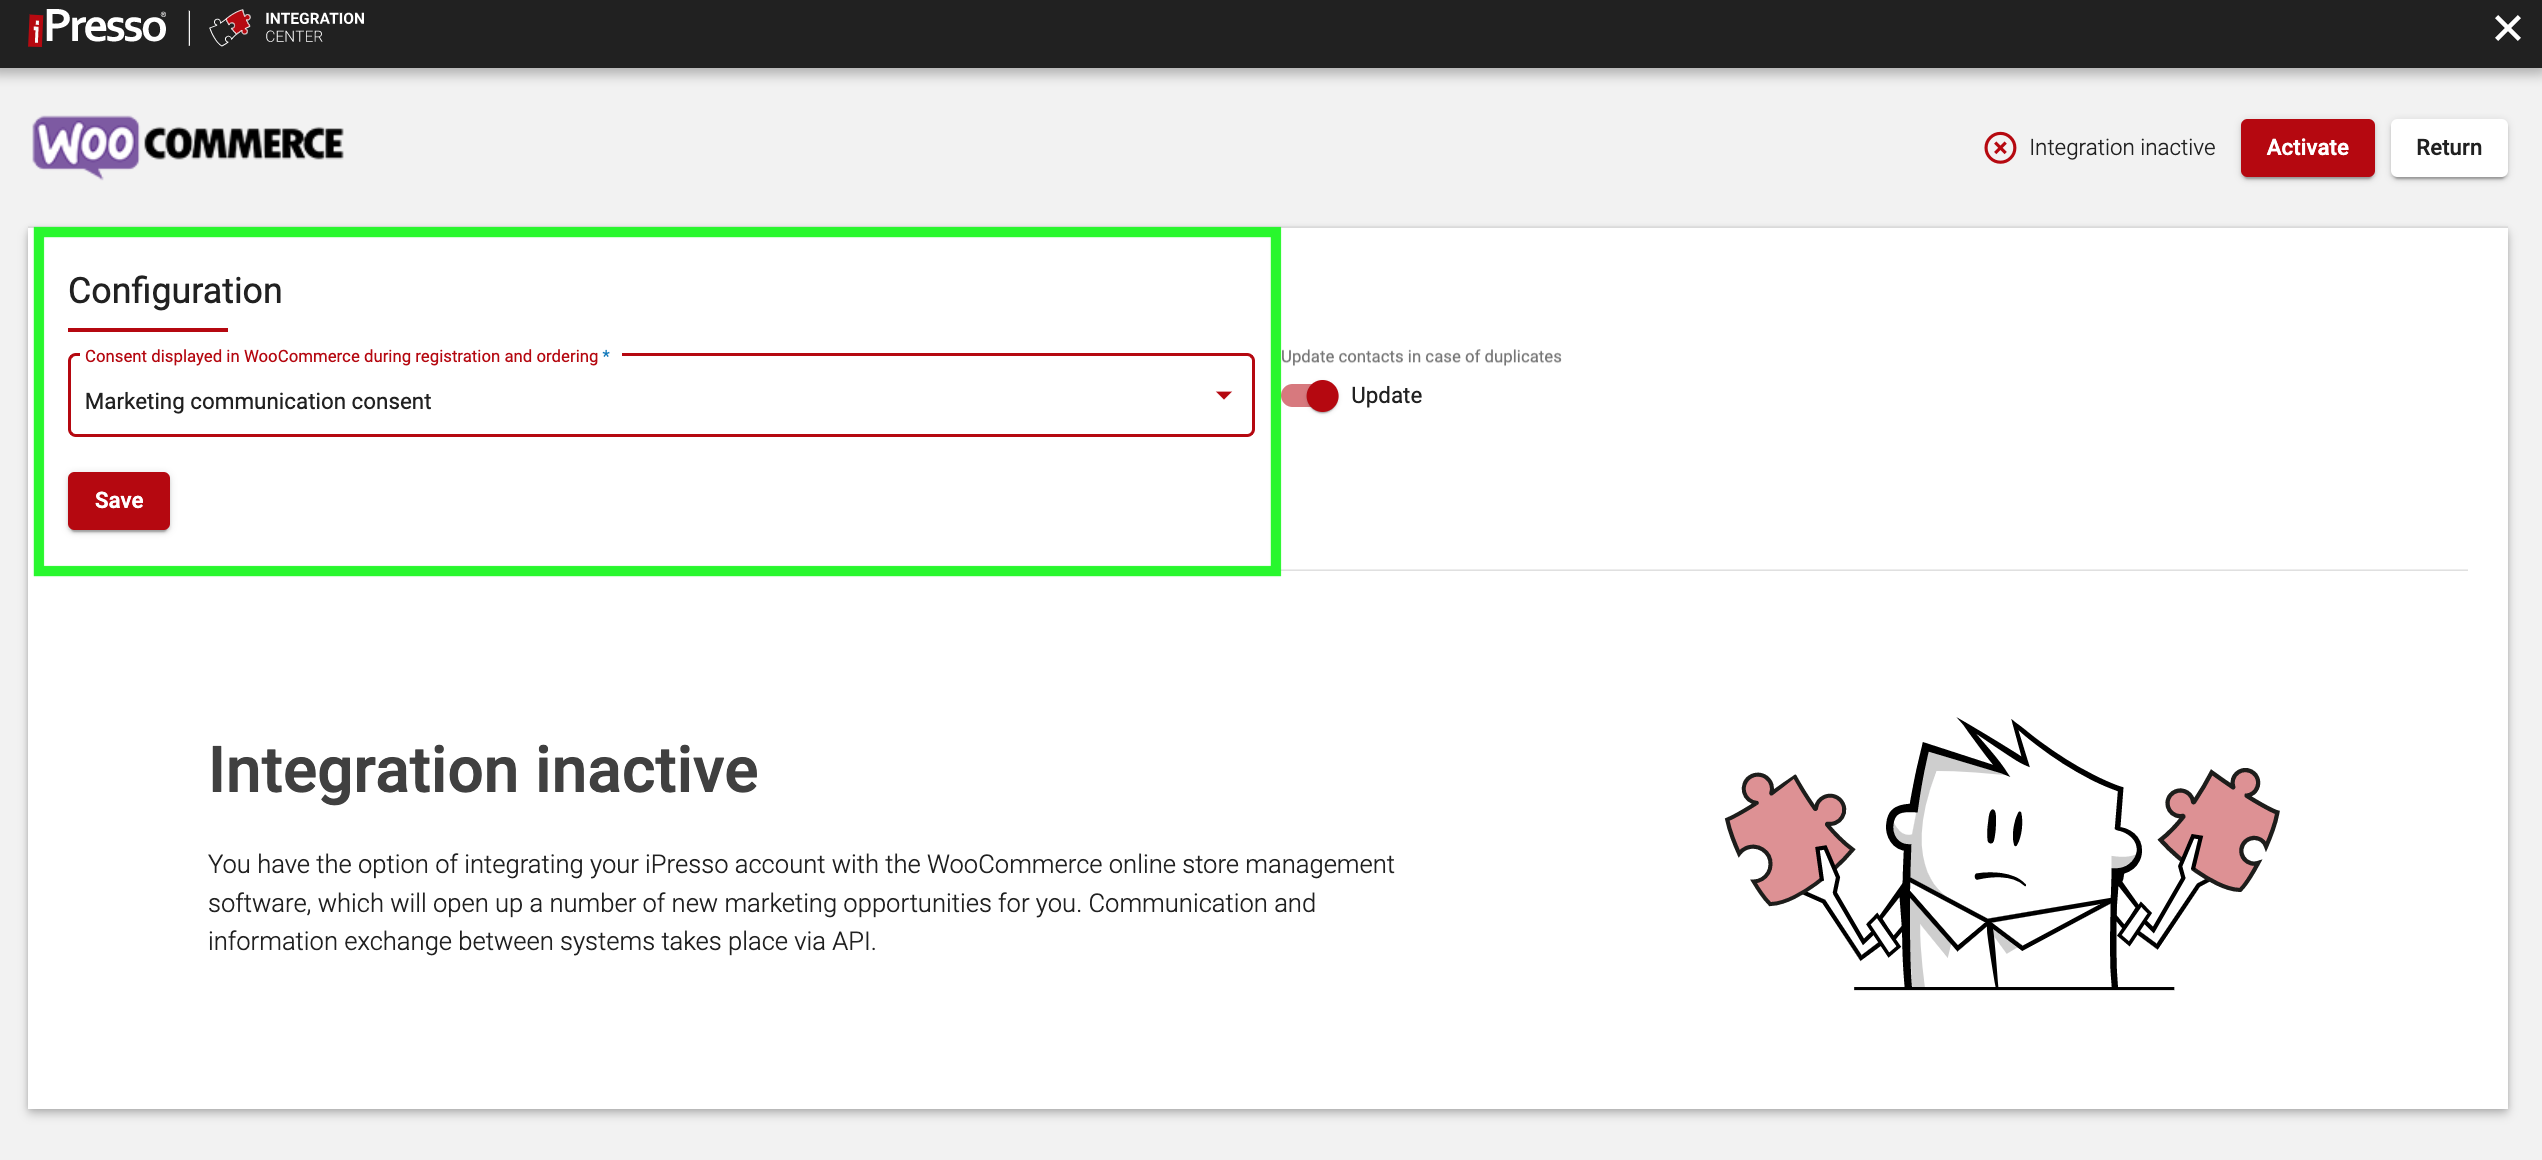This screenshot has height=1160, width=2542.
Task: Click the Return button
Action: [x=2448, y=148]
